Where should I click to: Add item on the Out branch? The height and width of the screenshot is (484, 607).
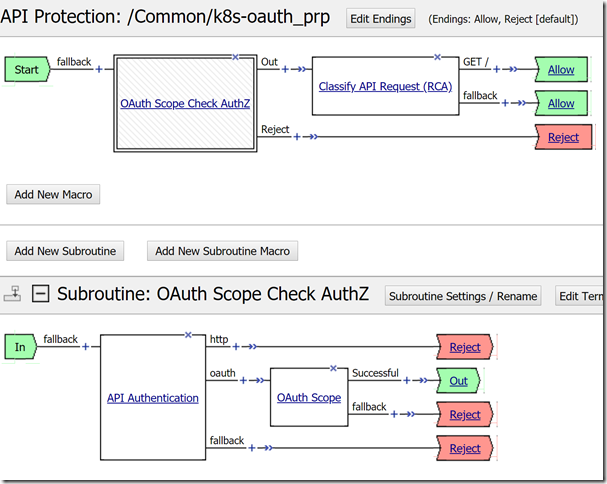[x=286, y=69]
